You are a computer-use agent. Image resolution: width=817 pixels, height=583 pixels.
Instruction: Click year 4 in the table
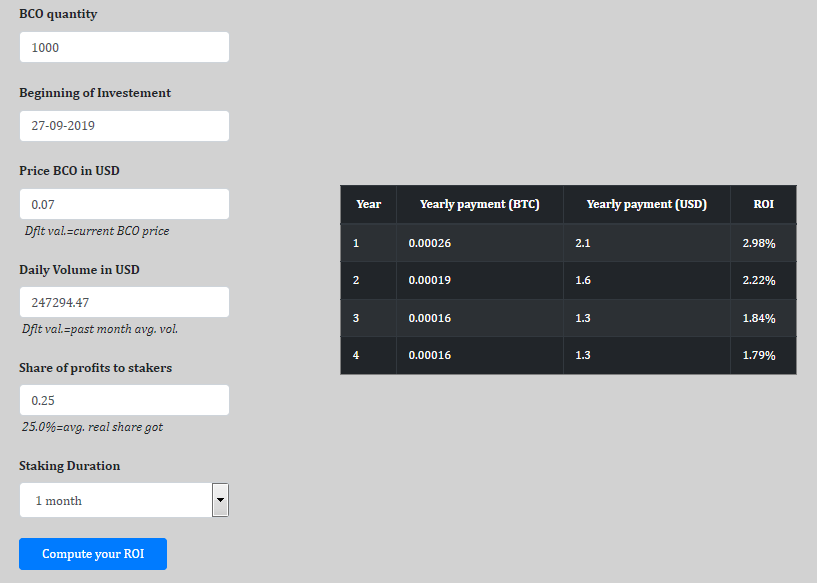pos(368,355)
